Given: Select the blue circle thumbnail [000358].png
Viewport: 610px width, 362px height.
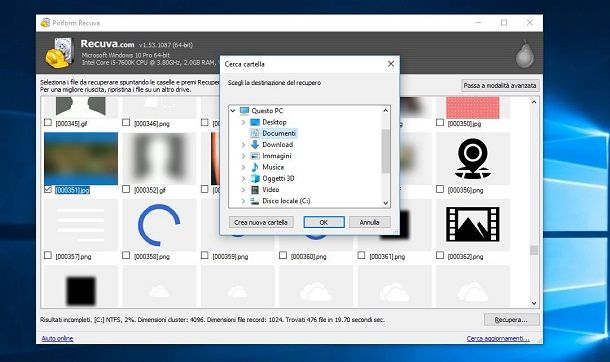Looking at the screenshot, I should (159, 224).
